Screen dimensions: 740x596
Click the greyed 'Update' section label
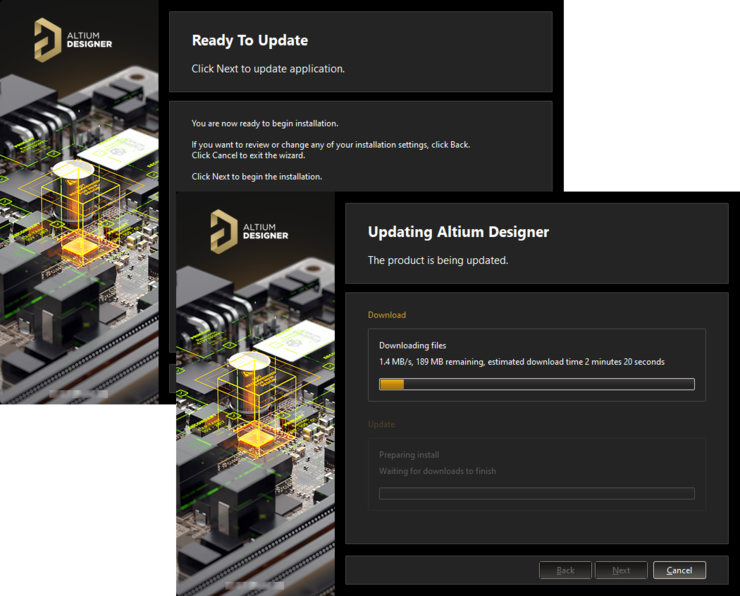point(381,424)
